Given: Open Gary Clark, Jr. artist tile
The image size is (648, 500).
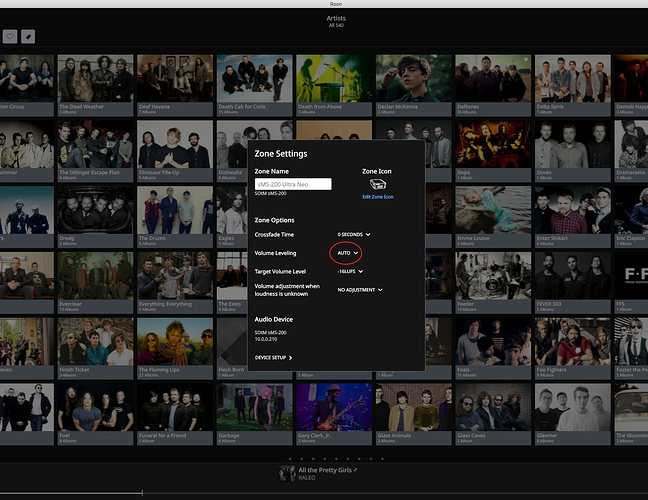Looking at the screenshot, I should 334,414.
